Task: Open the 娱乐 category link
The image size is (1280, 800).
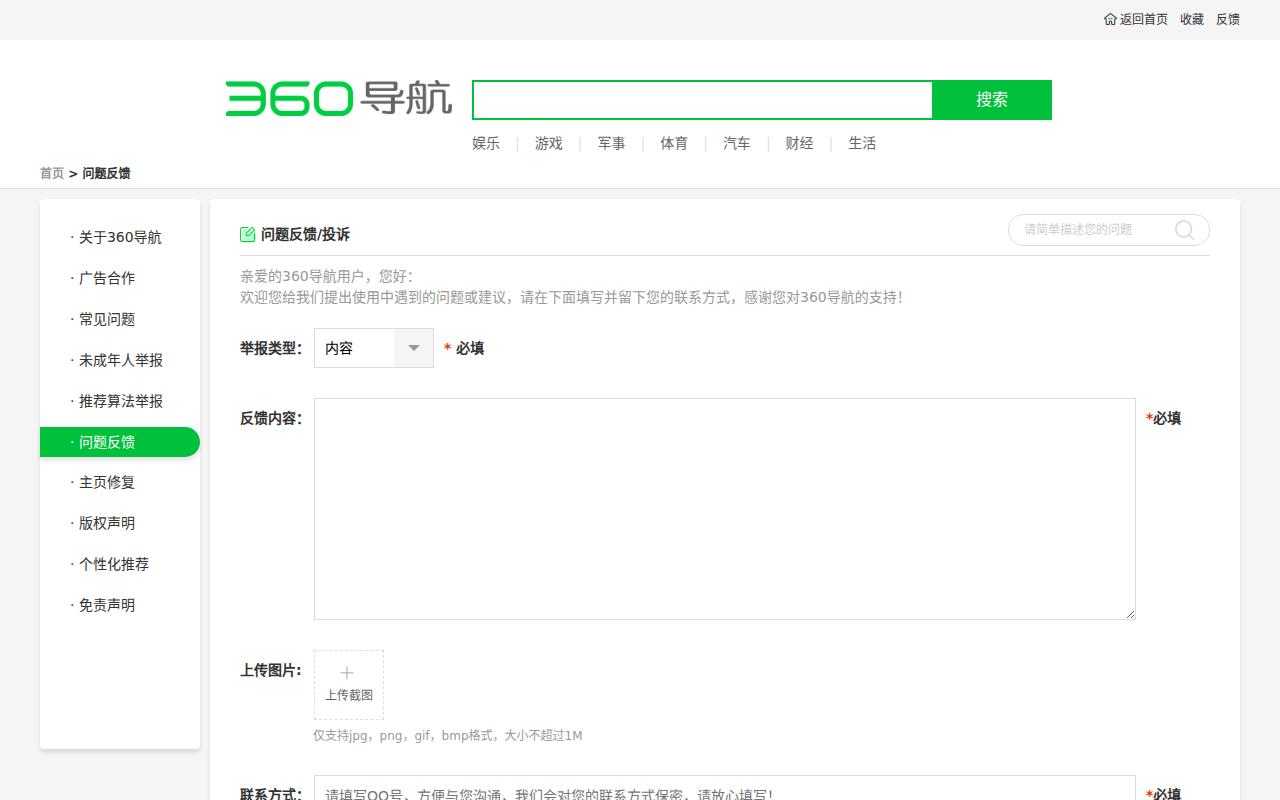Action: 486,143
